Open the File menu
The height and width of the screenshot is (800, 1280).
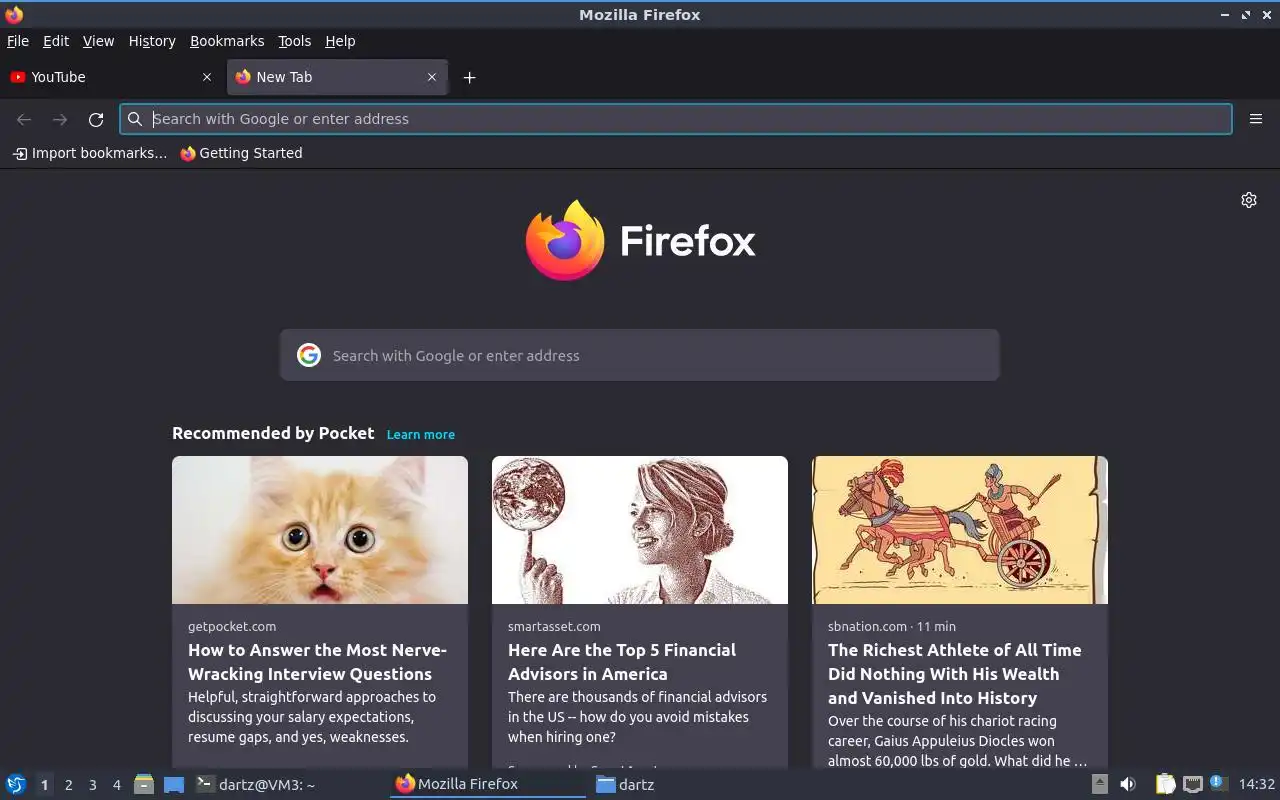click(18, 41)
